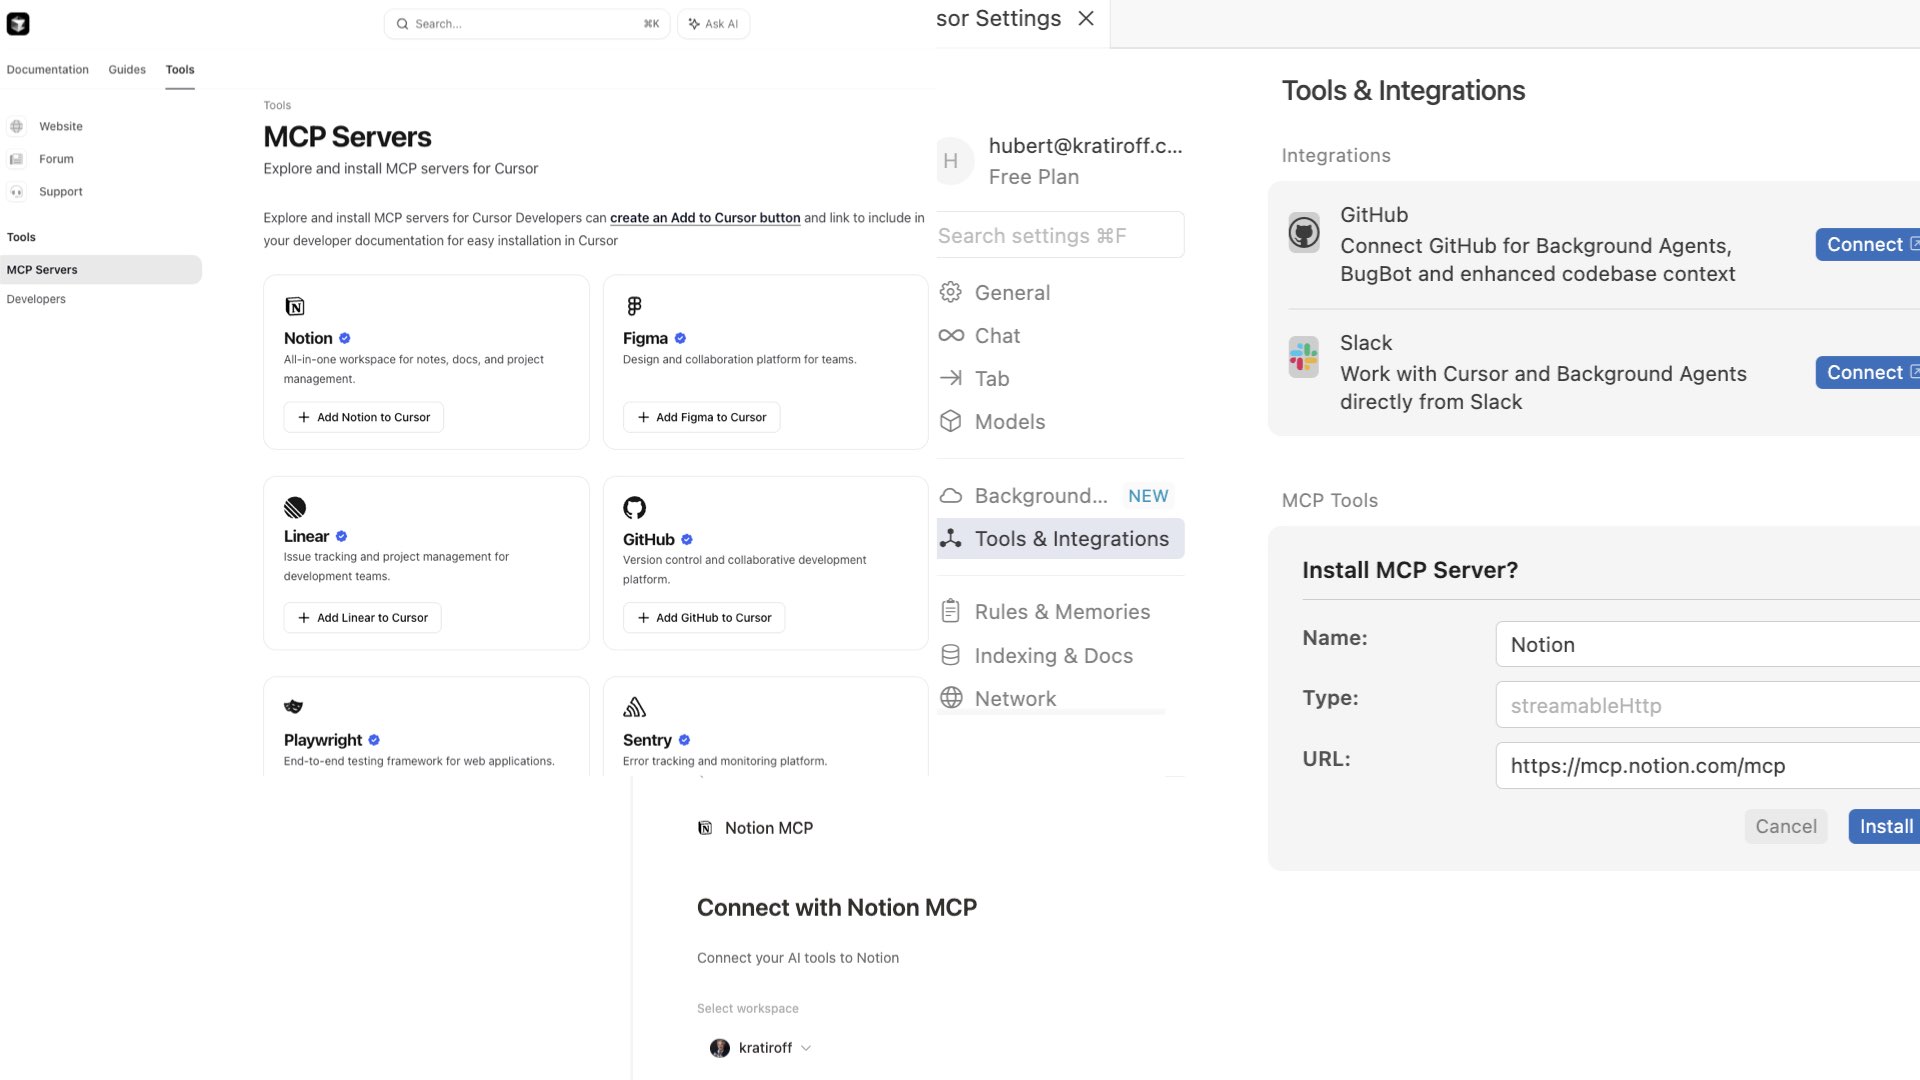Switch to the Guides tab
This screenshot has height=1080, width=1920.
click(x=127, y=70)
